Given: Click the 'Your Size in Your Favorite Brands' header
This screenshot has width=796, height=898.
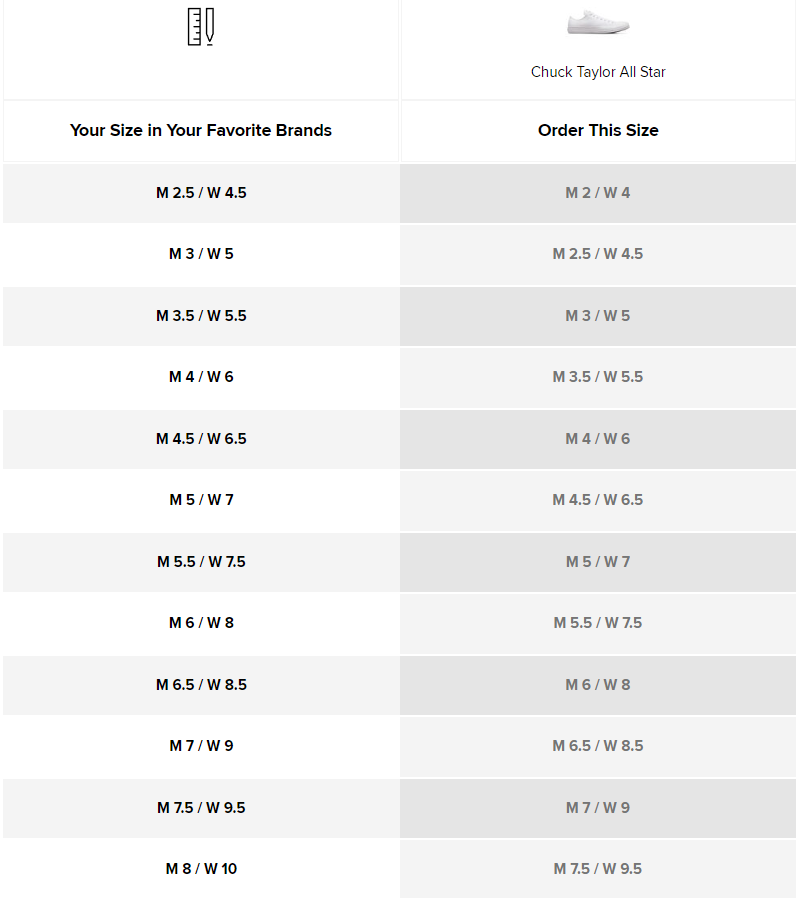Looking at the screenshot, I should pos(201,130).
